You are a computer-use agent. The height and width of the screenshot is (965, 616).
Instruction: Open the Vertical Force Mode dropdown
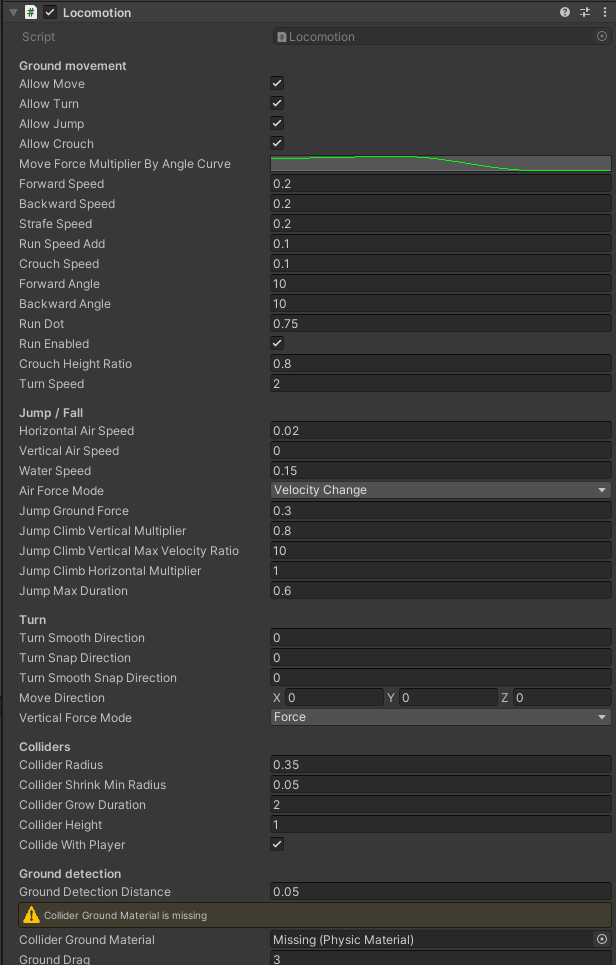[x=441, y=717]
